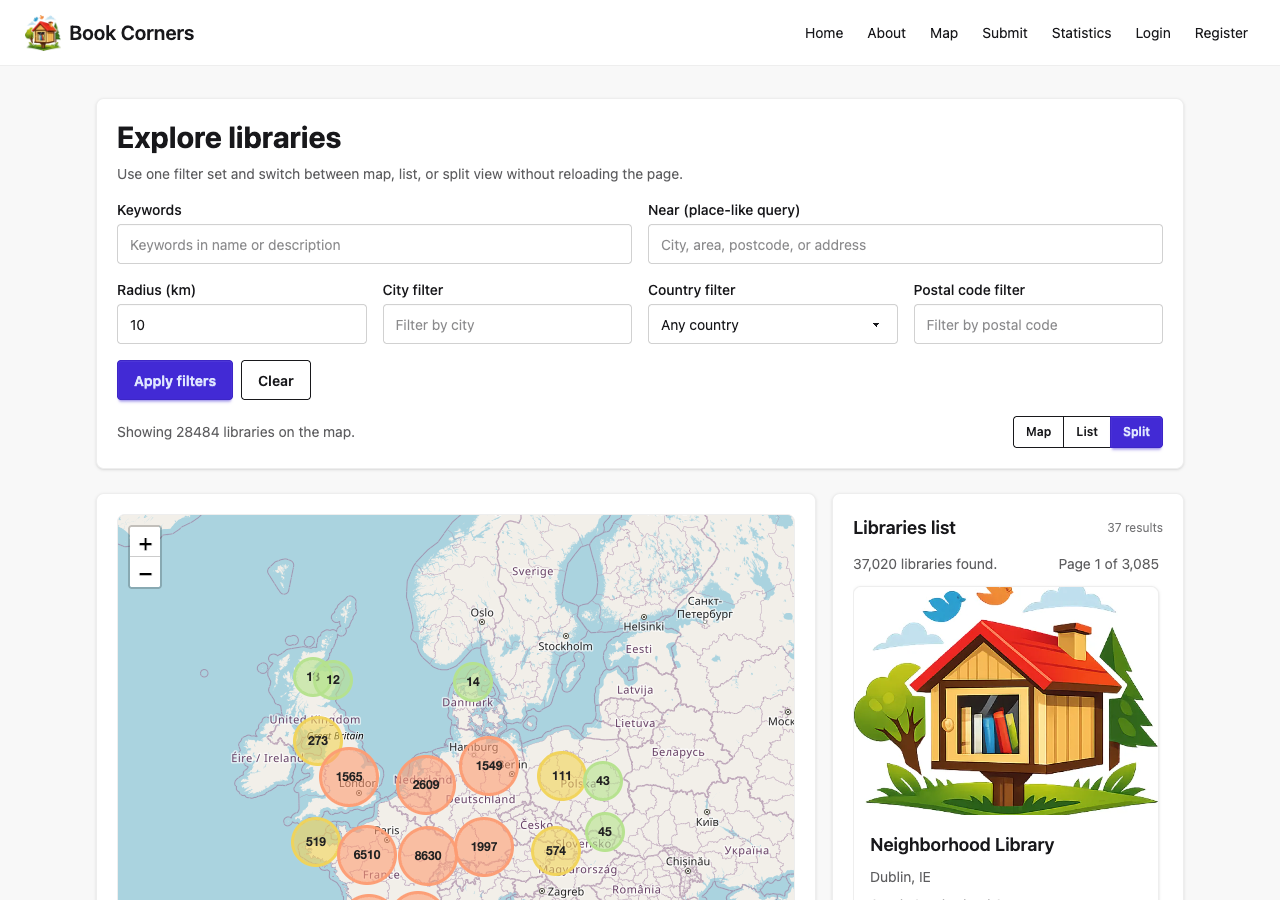Click the 1549 cluster near Hamburg
The width and height of the screenshot is (1280, 900).
pos(489,765)
